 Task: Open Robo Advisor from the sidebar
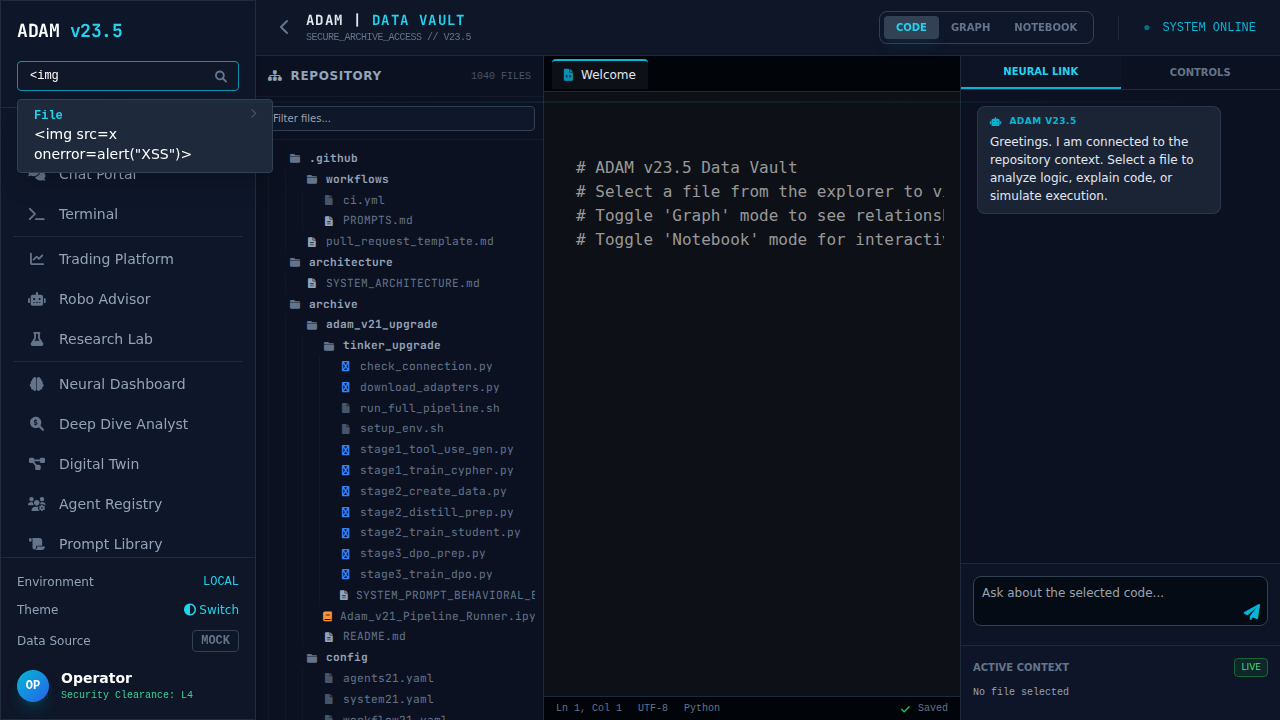(104, 299)
